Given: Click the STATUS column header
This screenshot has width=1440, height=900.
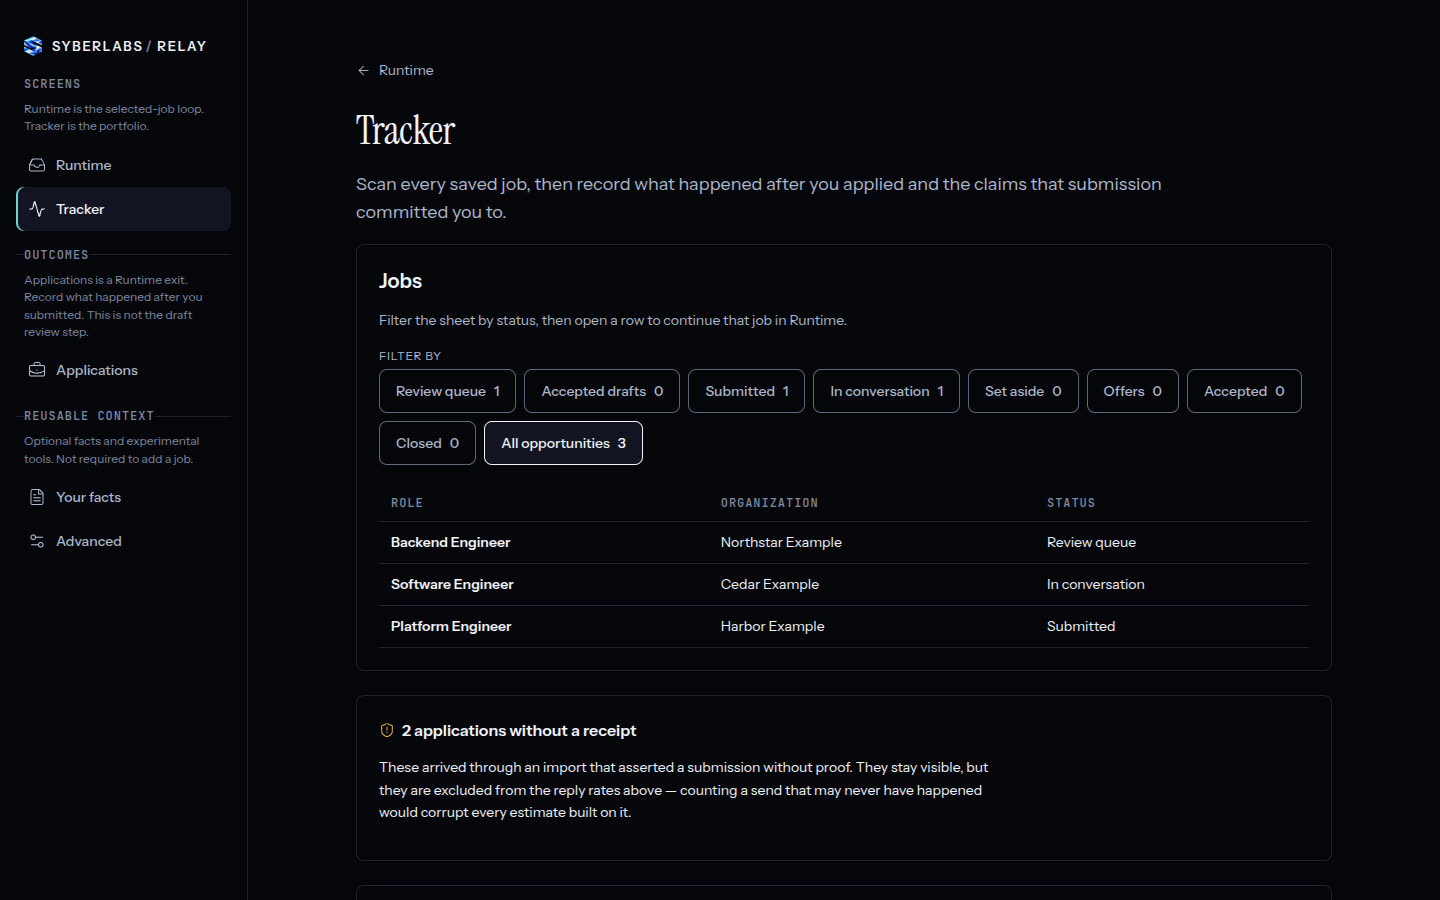Looking at the screenshot, I should [1071, 503].
